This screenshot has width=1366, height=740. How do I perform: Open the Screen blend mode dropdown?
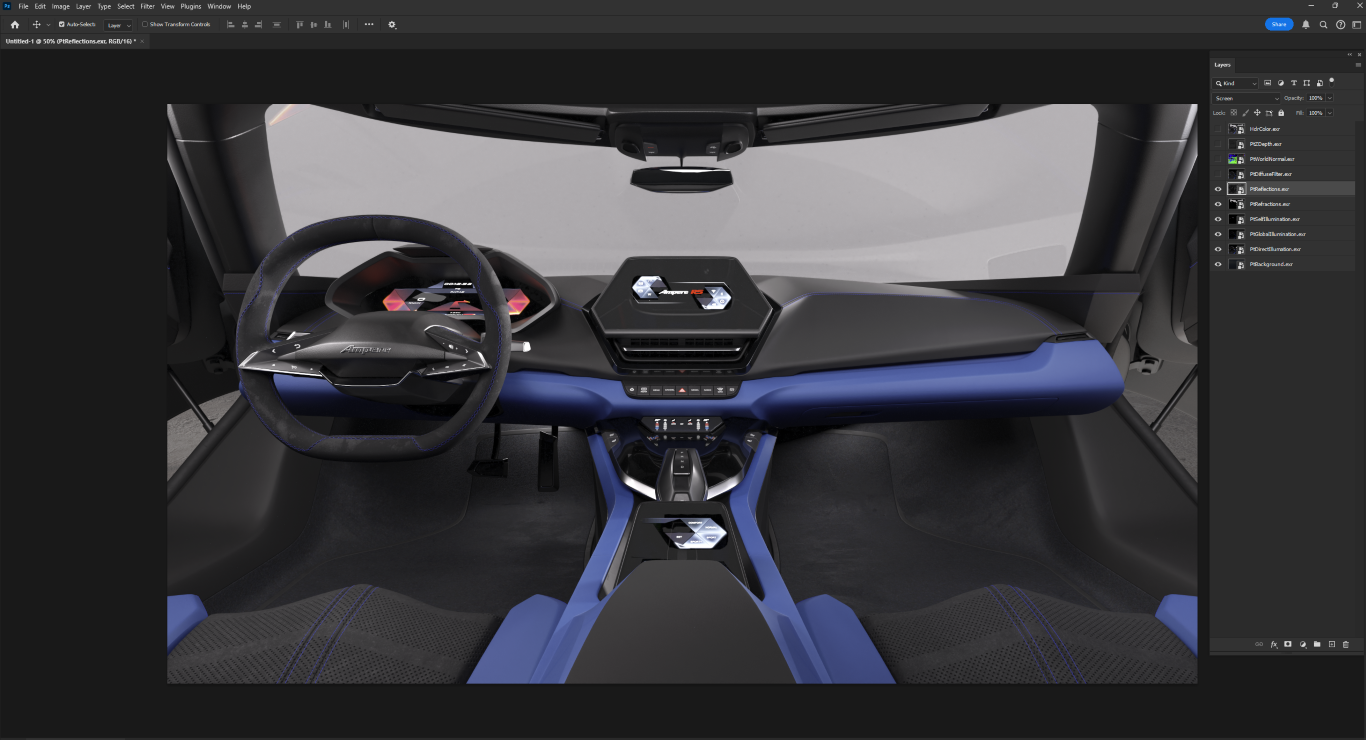click(x=1246, y=98)
